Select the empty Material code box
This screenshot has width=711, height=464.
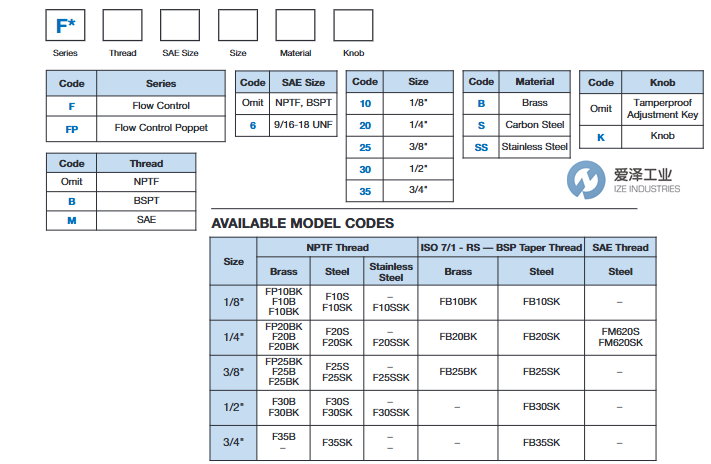[x=295, y=25]
